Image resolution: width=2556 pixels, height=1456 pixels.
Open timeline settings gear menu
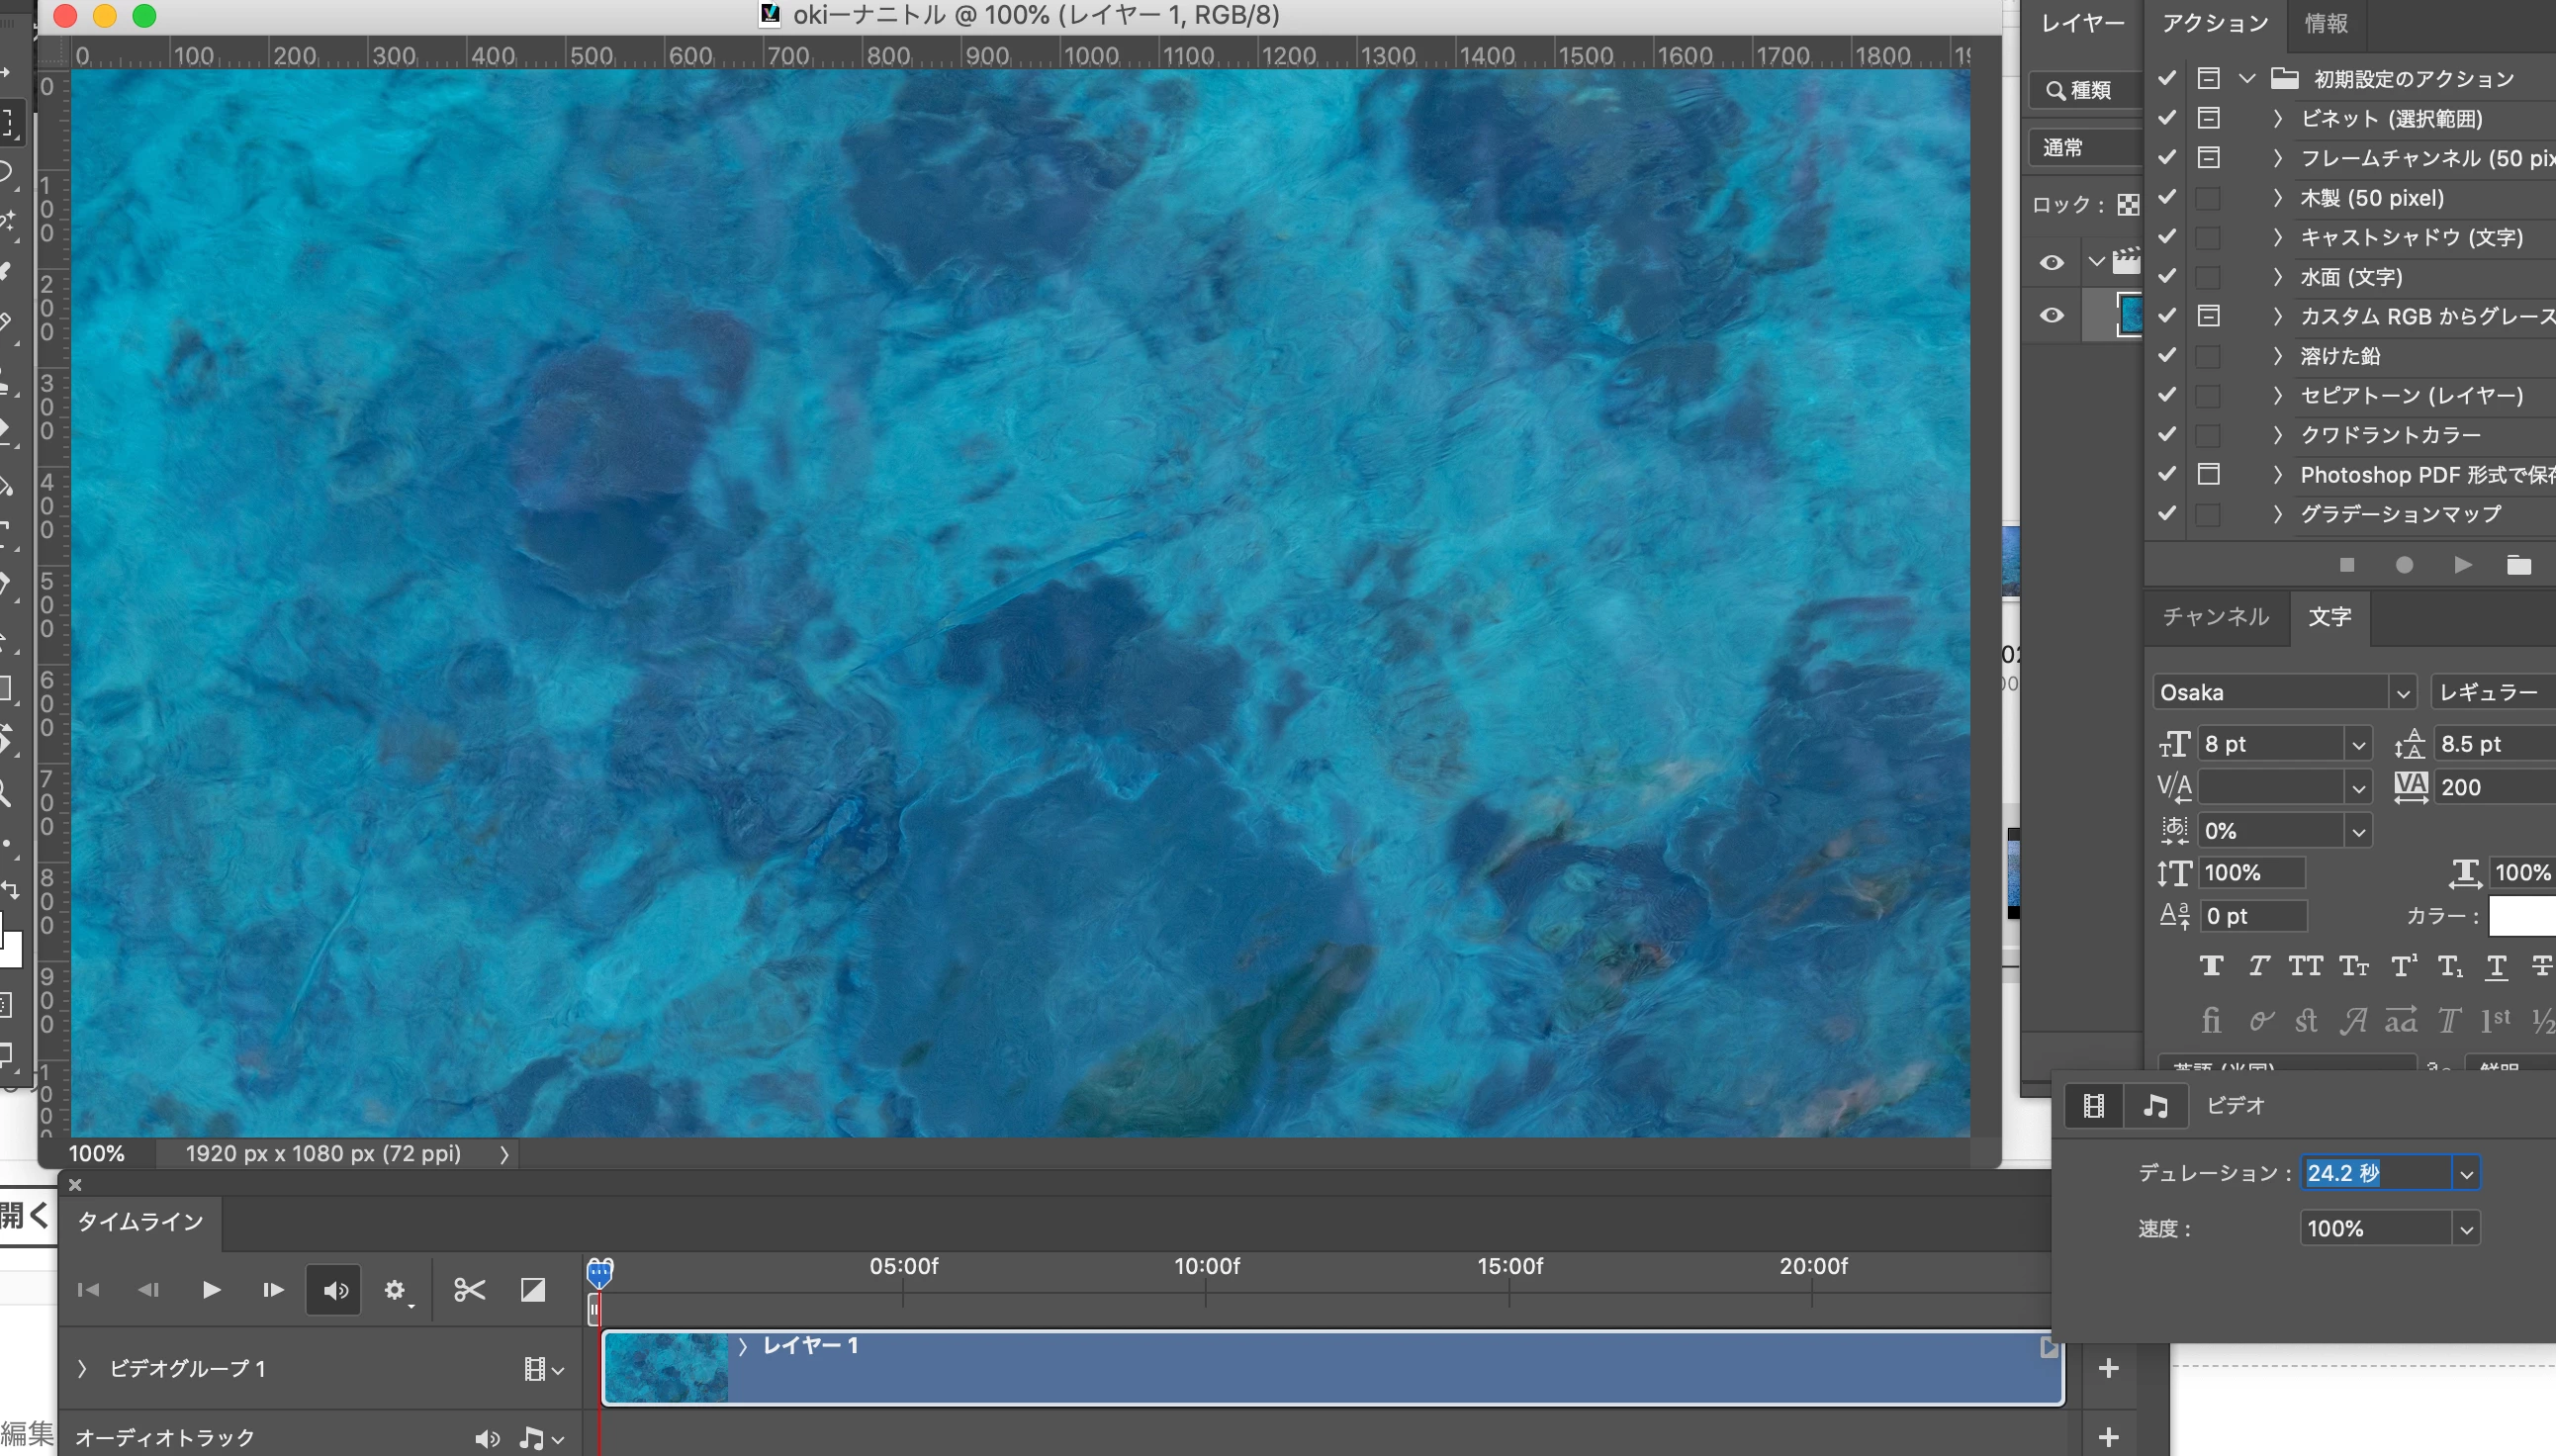click(x=395, y=1290)
